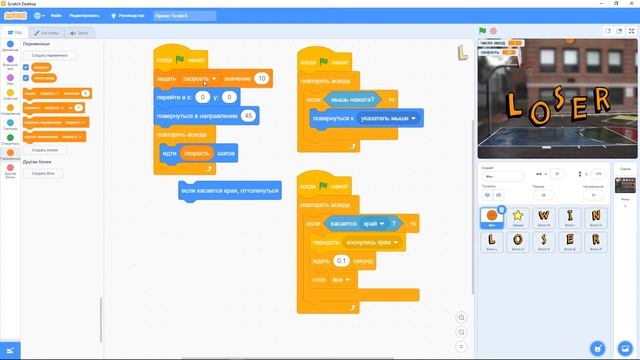This screenshot has width=640, height=360.
Task: Switch to the small stage layout
Action: coord(608,31)
